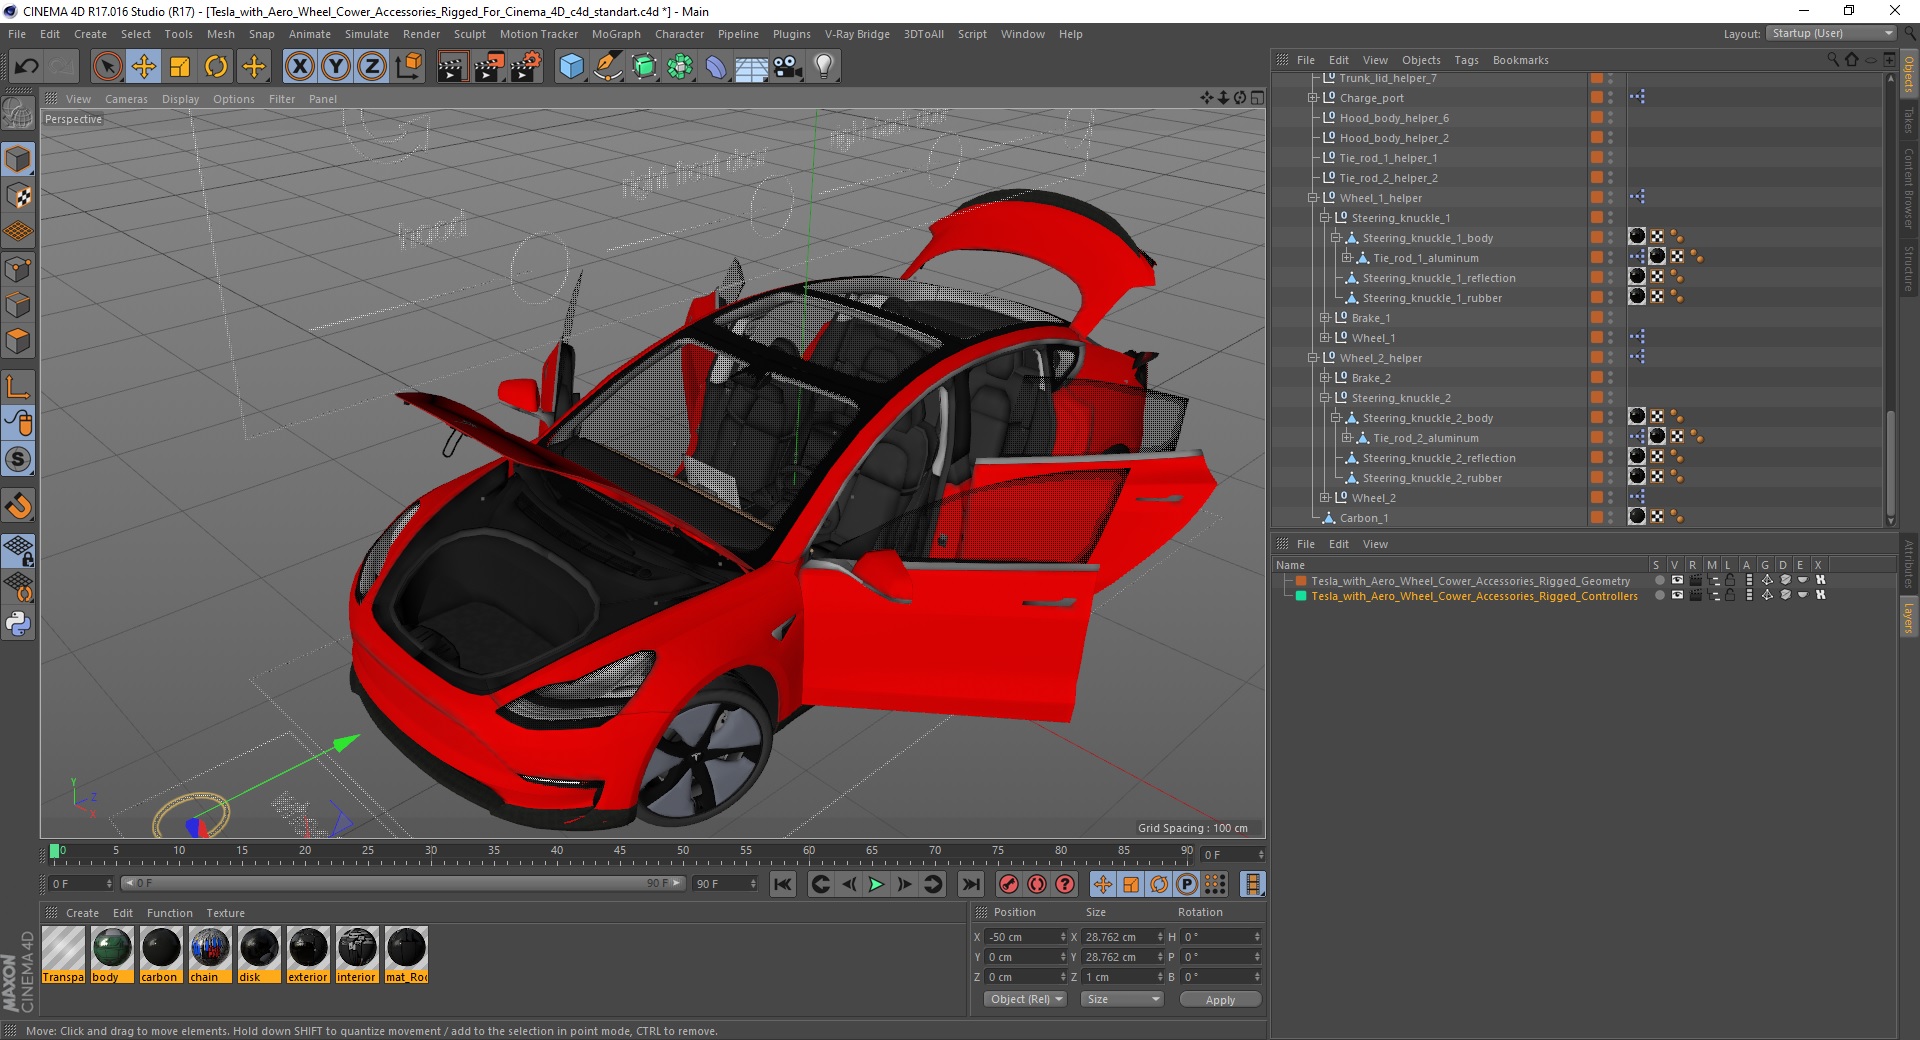Open the Keyframe selection question icon

point(1065,884)
